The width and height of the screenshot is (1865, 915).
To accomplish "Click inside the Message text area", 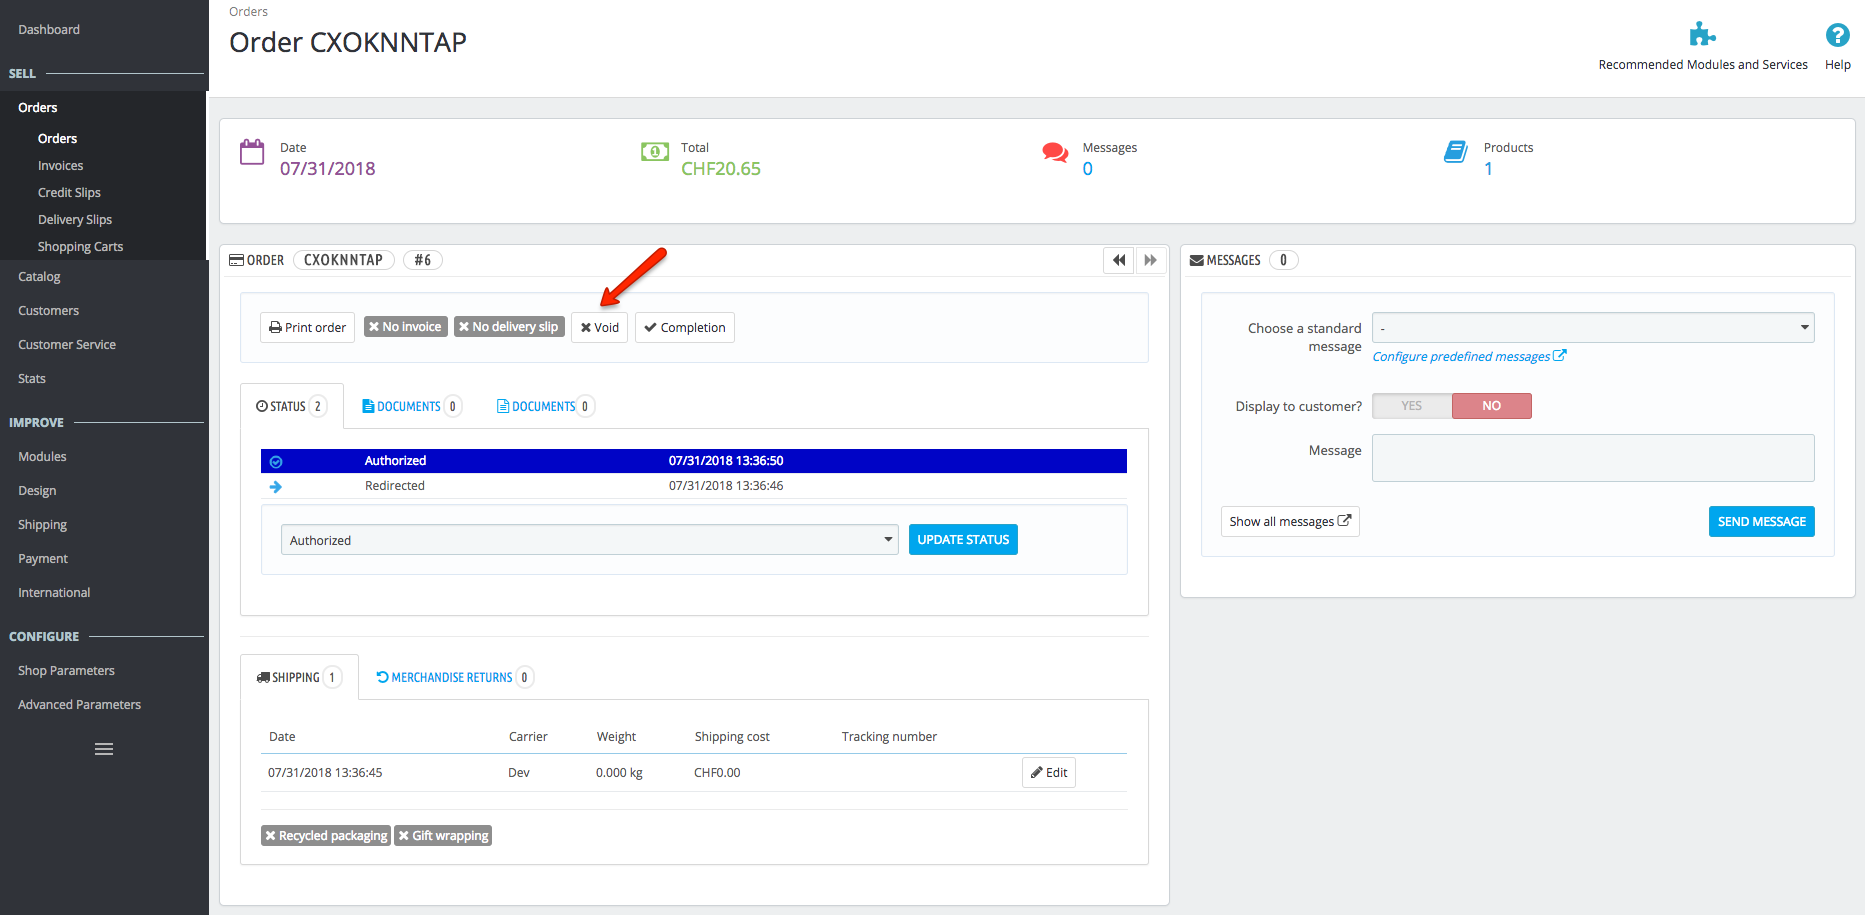I will coord(1592,457).
